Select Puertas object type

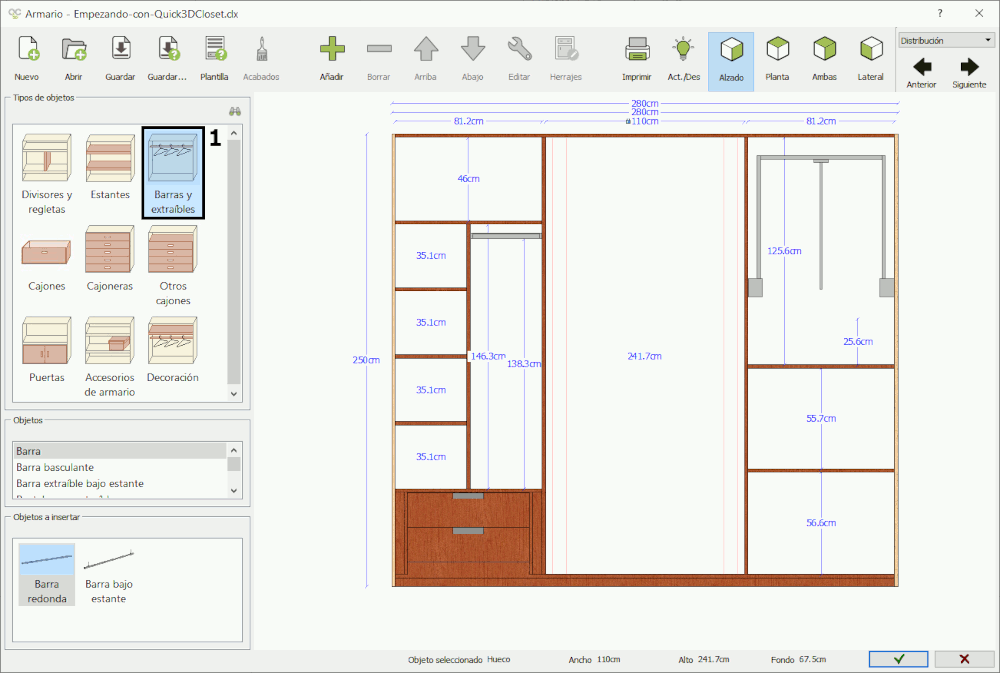click(47, 350)
